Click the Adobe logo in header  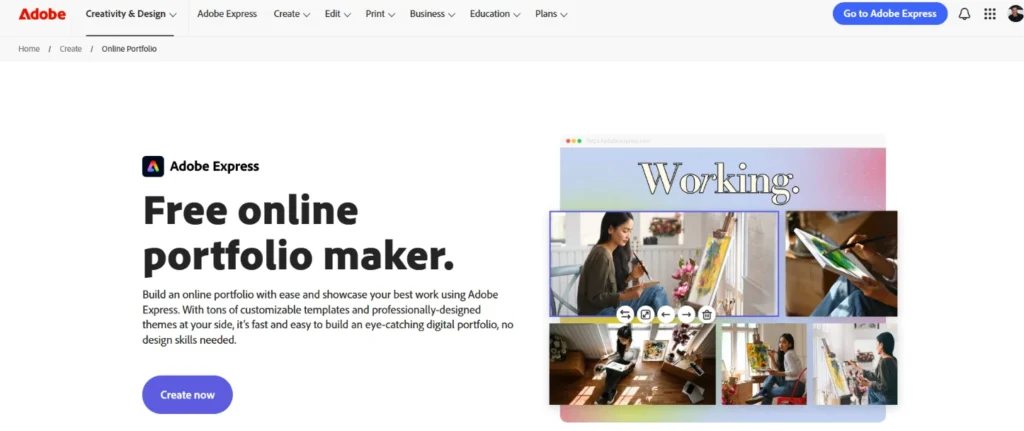(x=42, y=14)
